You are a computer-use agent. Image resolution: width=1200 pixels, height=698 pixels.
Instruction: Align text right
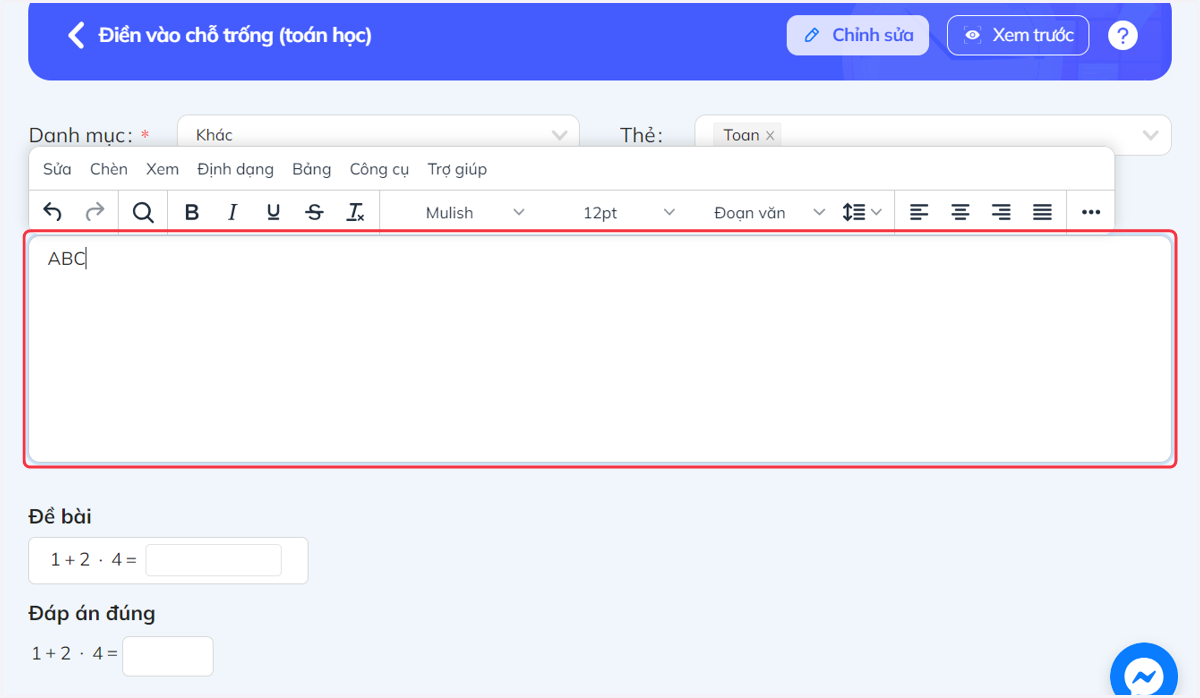pos(1001,212)
